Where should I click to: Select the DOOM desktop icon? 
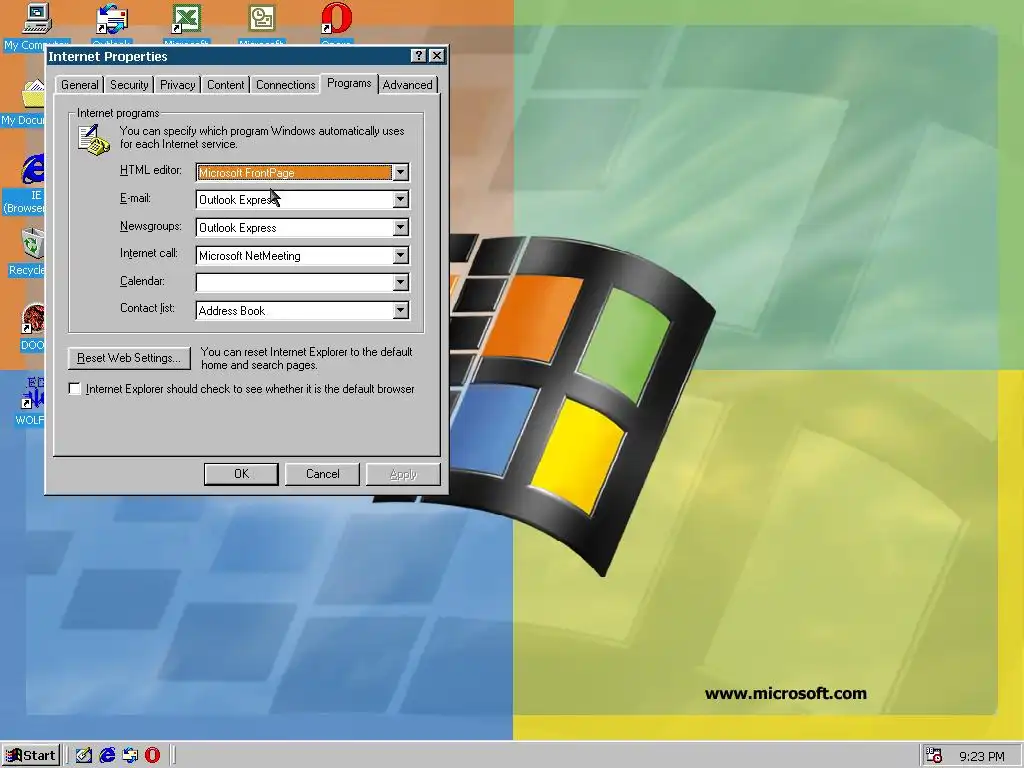[x=33, y=320]
